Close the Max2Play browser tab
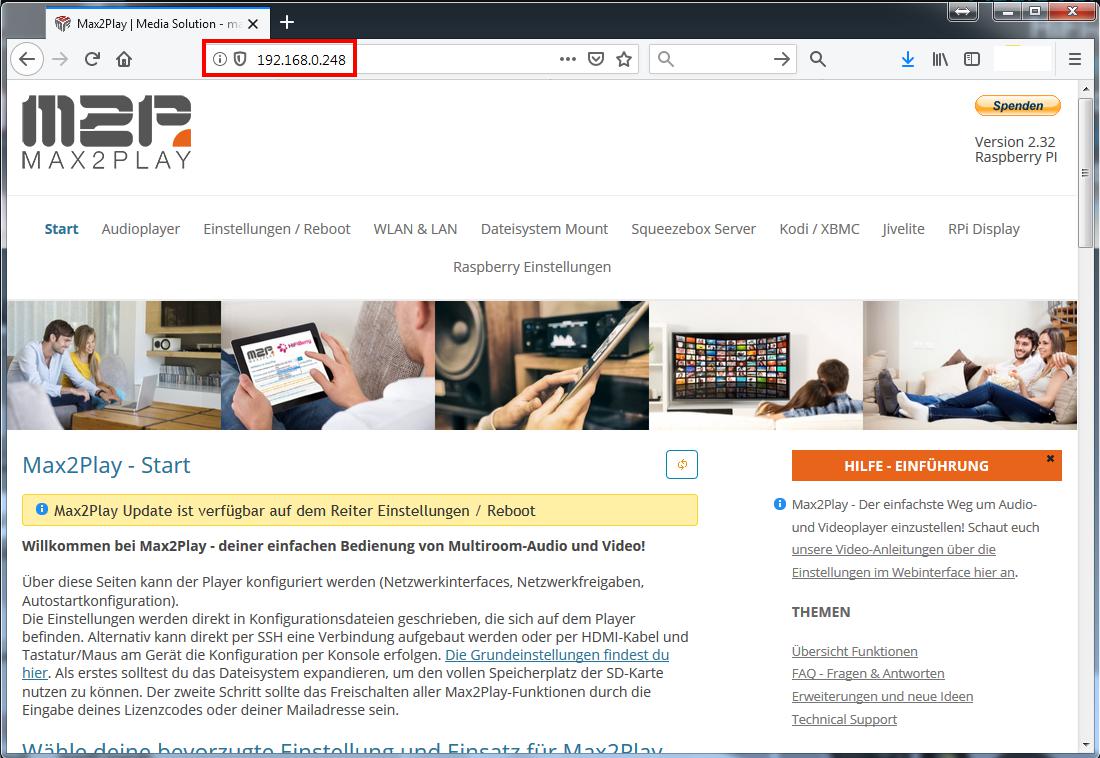This screenshot has height=758, width=1100. click(253, 24)
